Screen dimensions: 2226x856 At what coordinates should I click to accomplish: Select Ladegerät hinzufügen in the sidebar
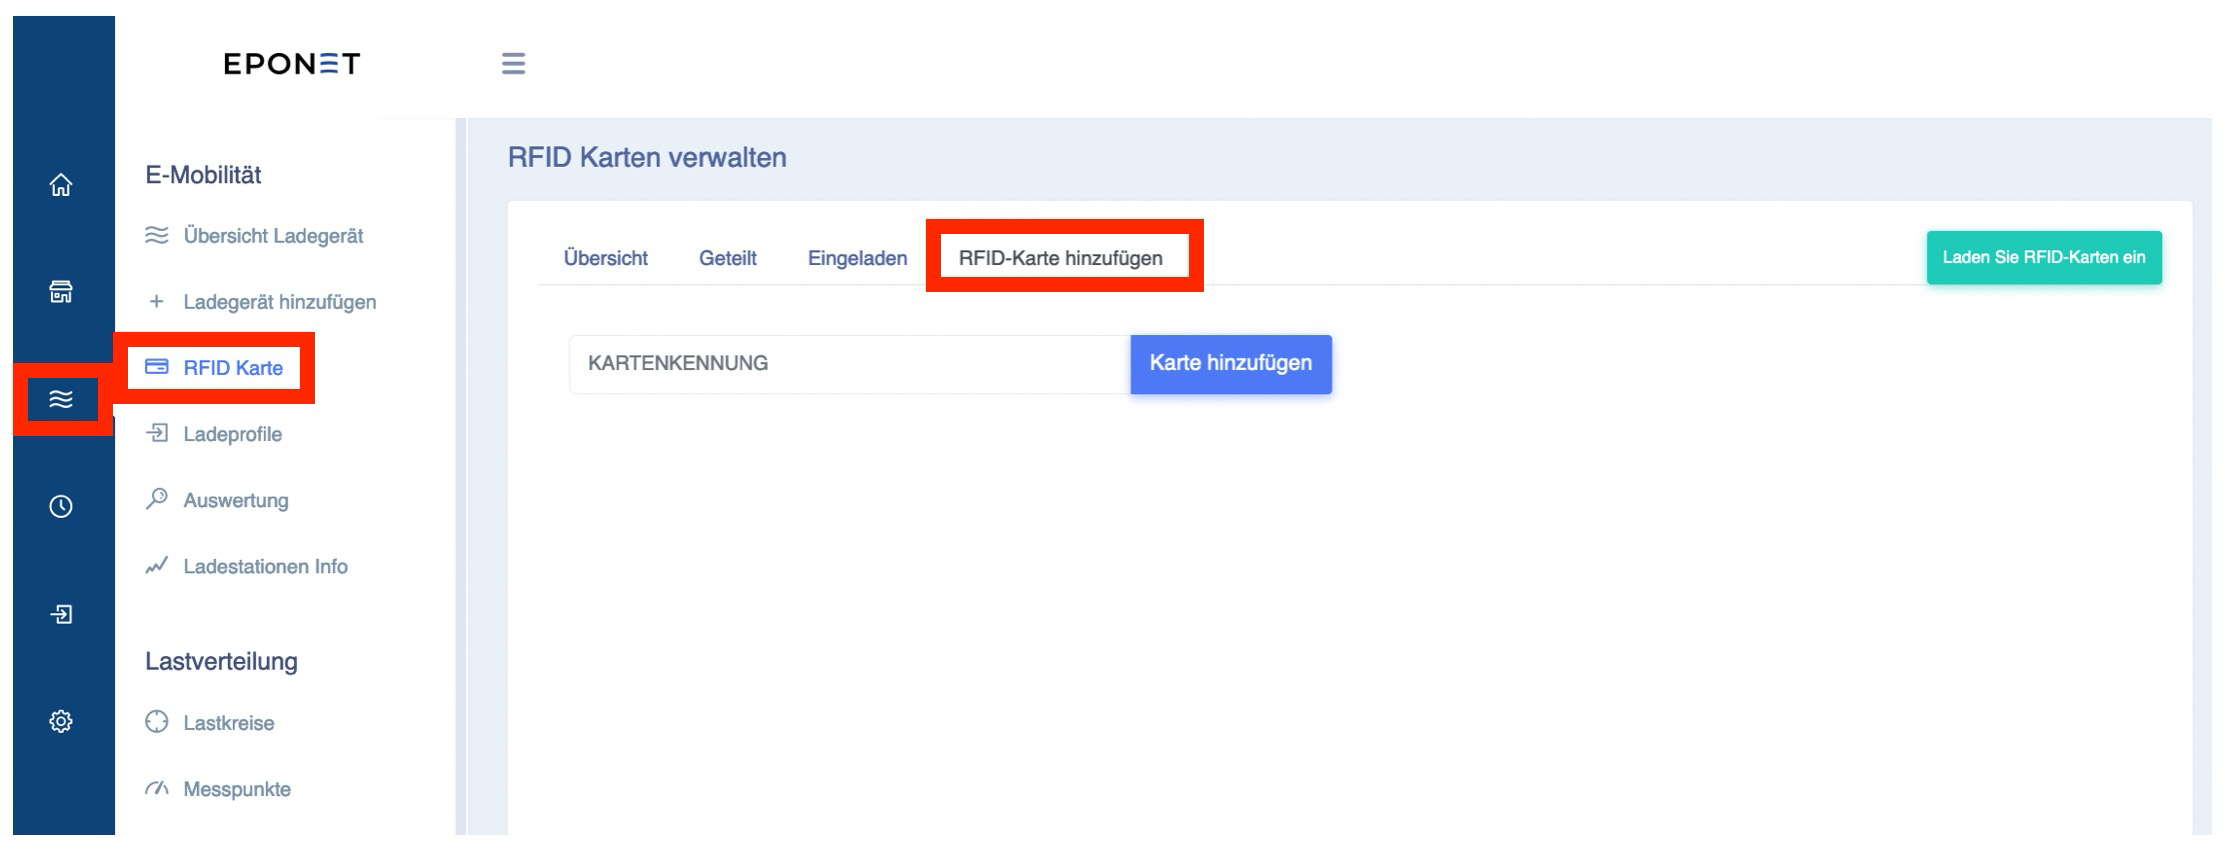(x=261, y=302)
